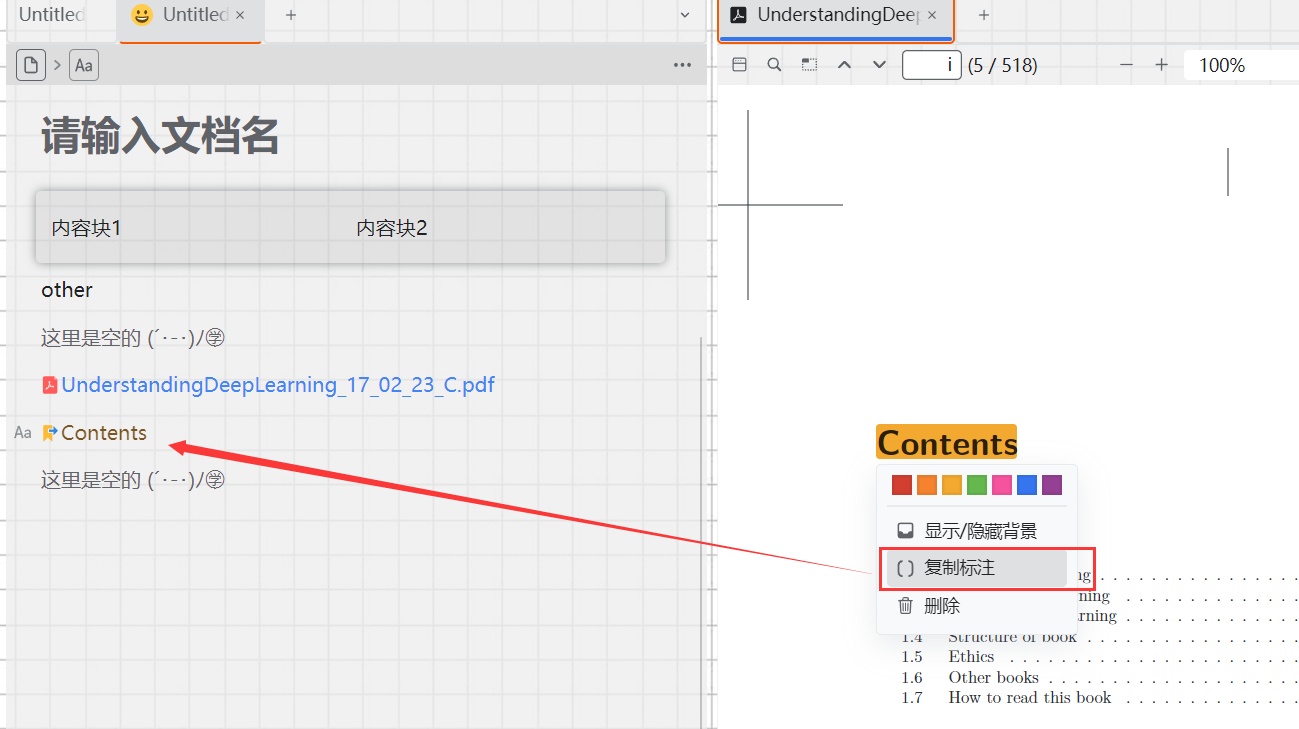Viewport: 1299px width, 729px height.
Task: Click the rectangle annotation select icon
Action: 809,65
